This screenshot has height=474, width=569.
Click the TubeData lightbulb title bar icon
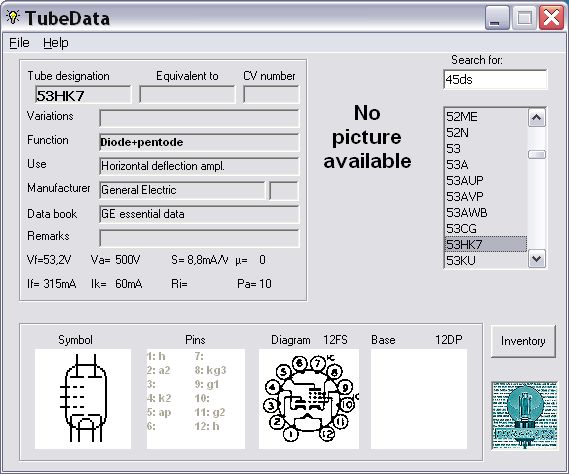[13, 17]
